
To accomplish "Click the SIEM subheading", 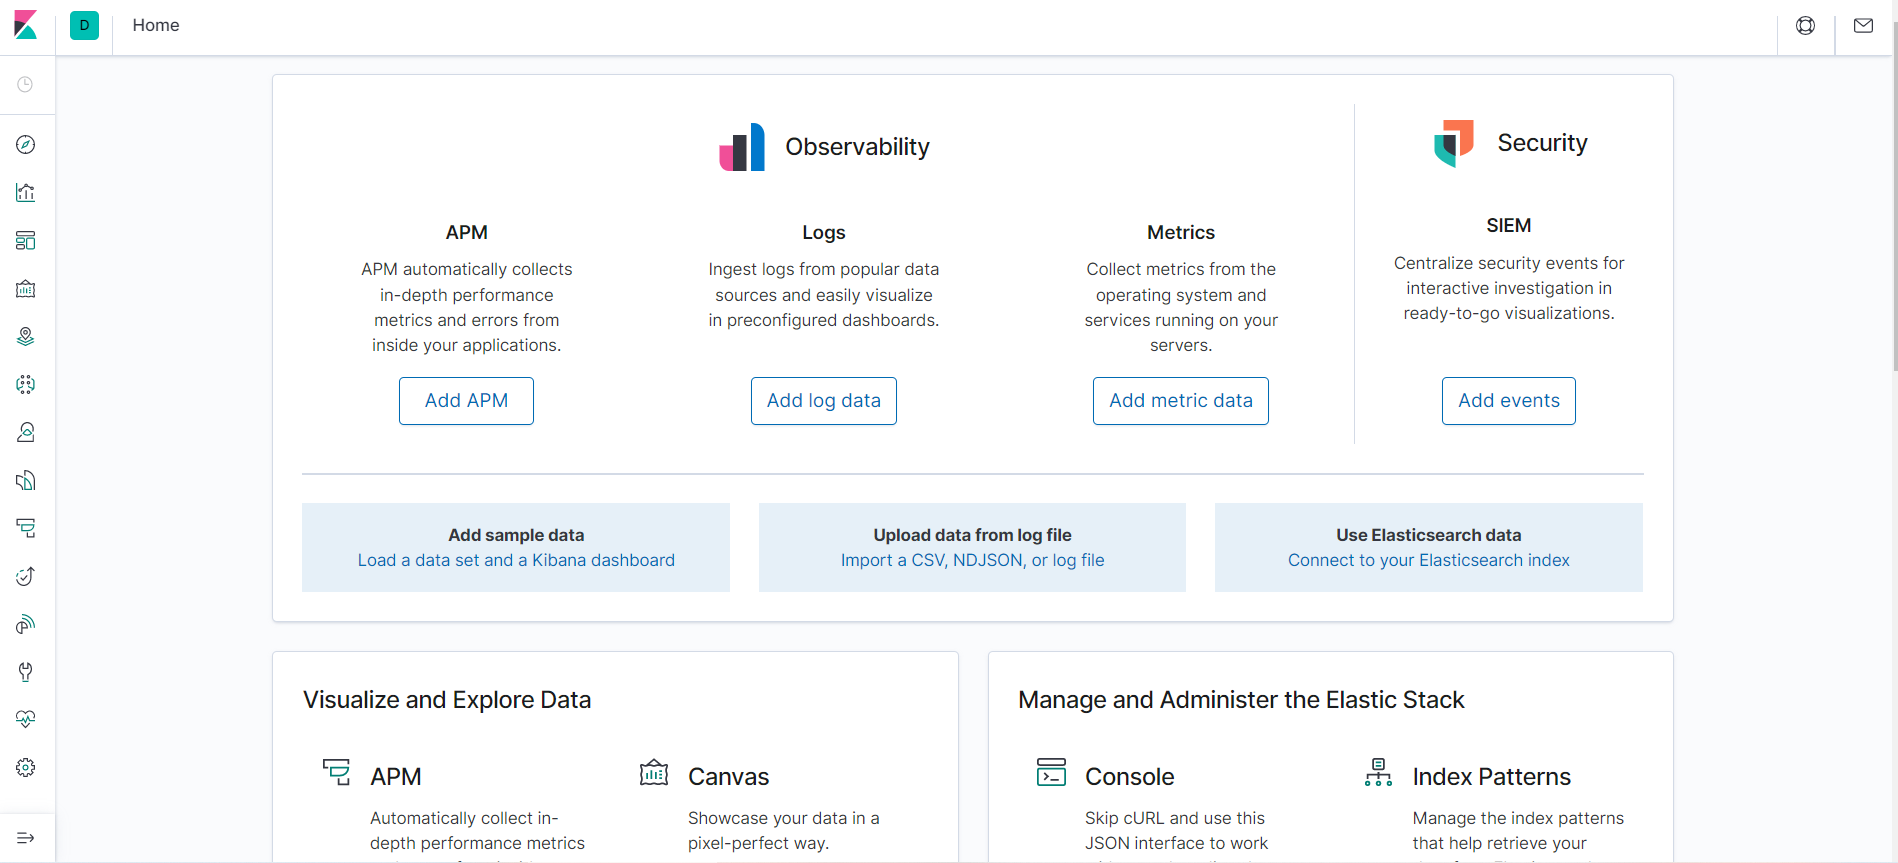I will pos(1509,226).
